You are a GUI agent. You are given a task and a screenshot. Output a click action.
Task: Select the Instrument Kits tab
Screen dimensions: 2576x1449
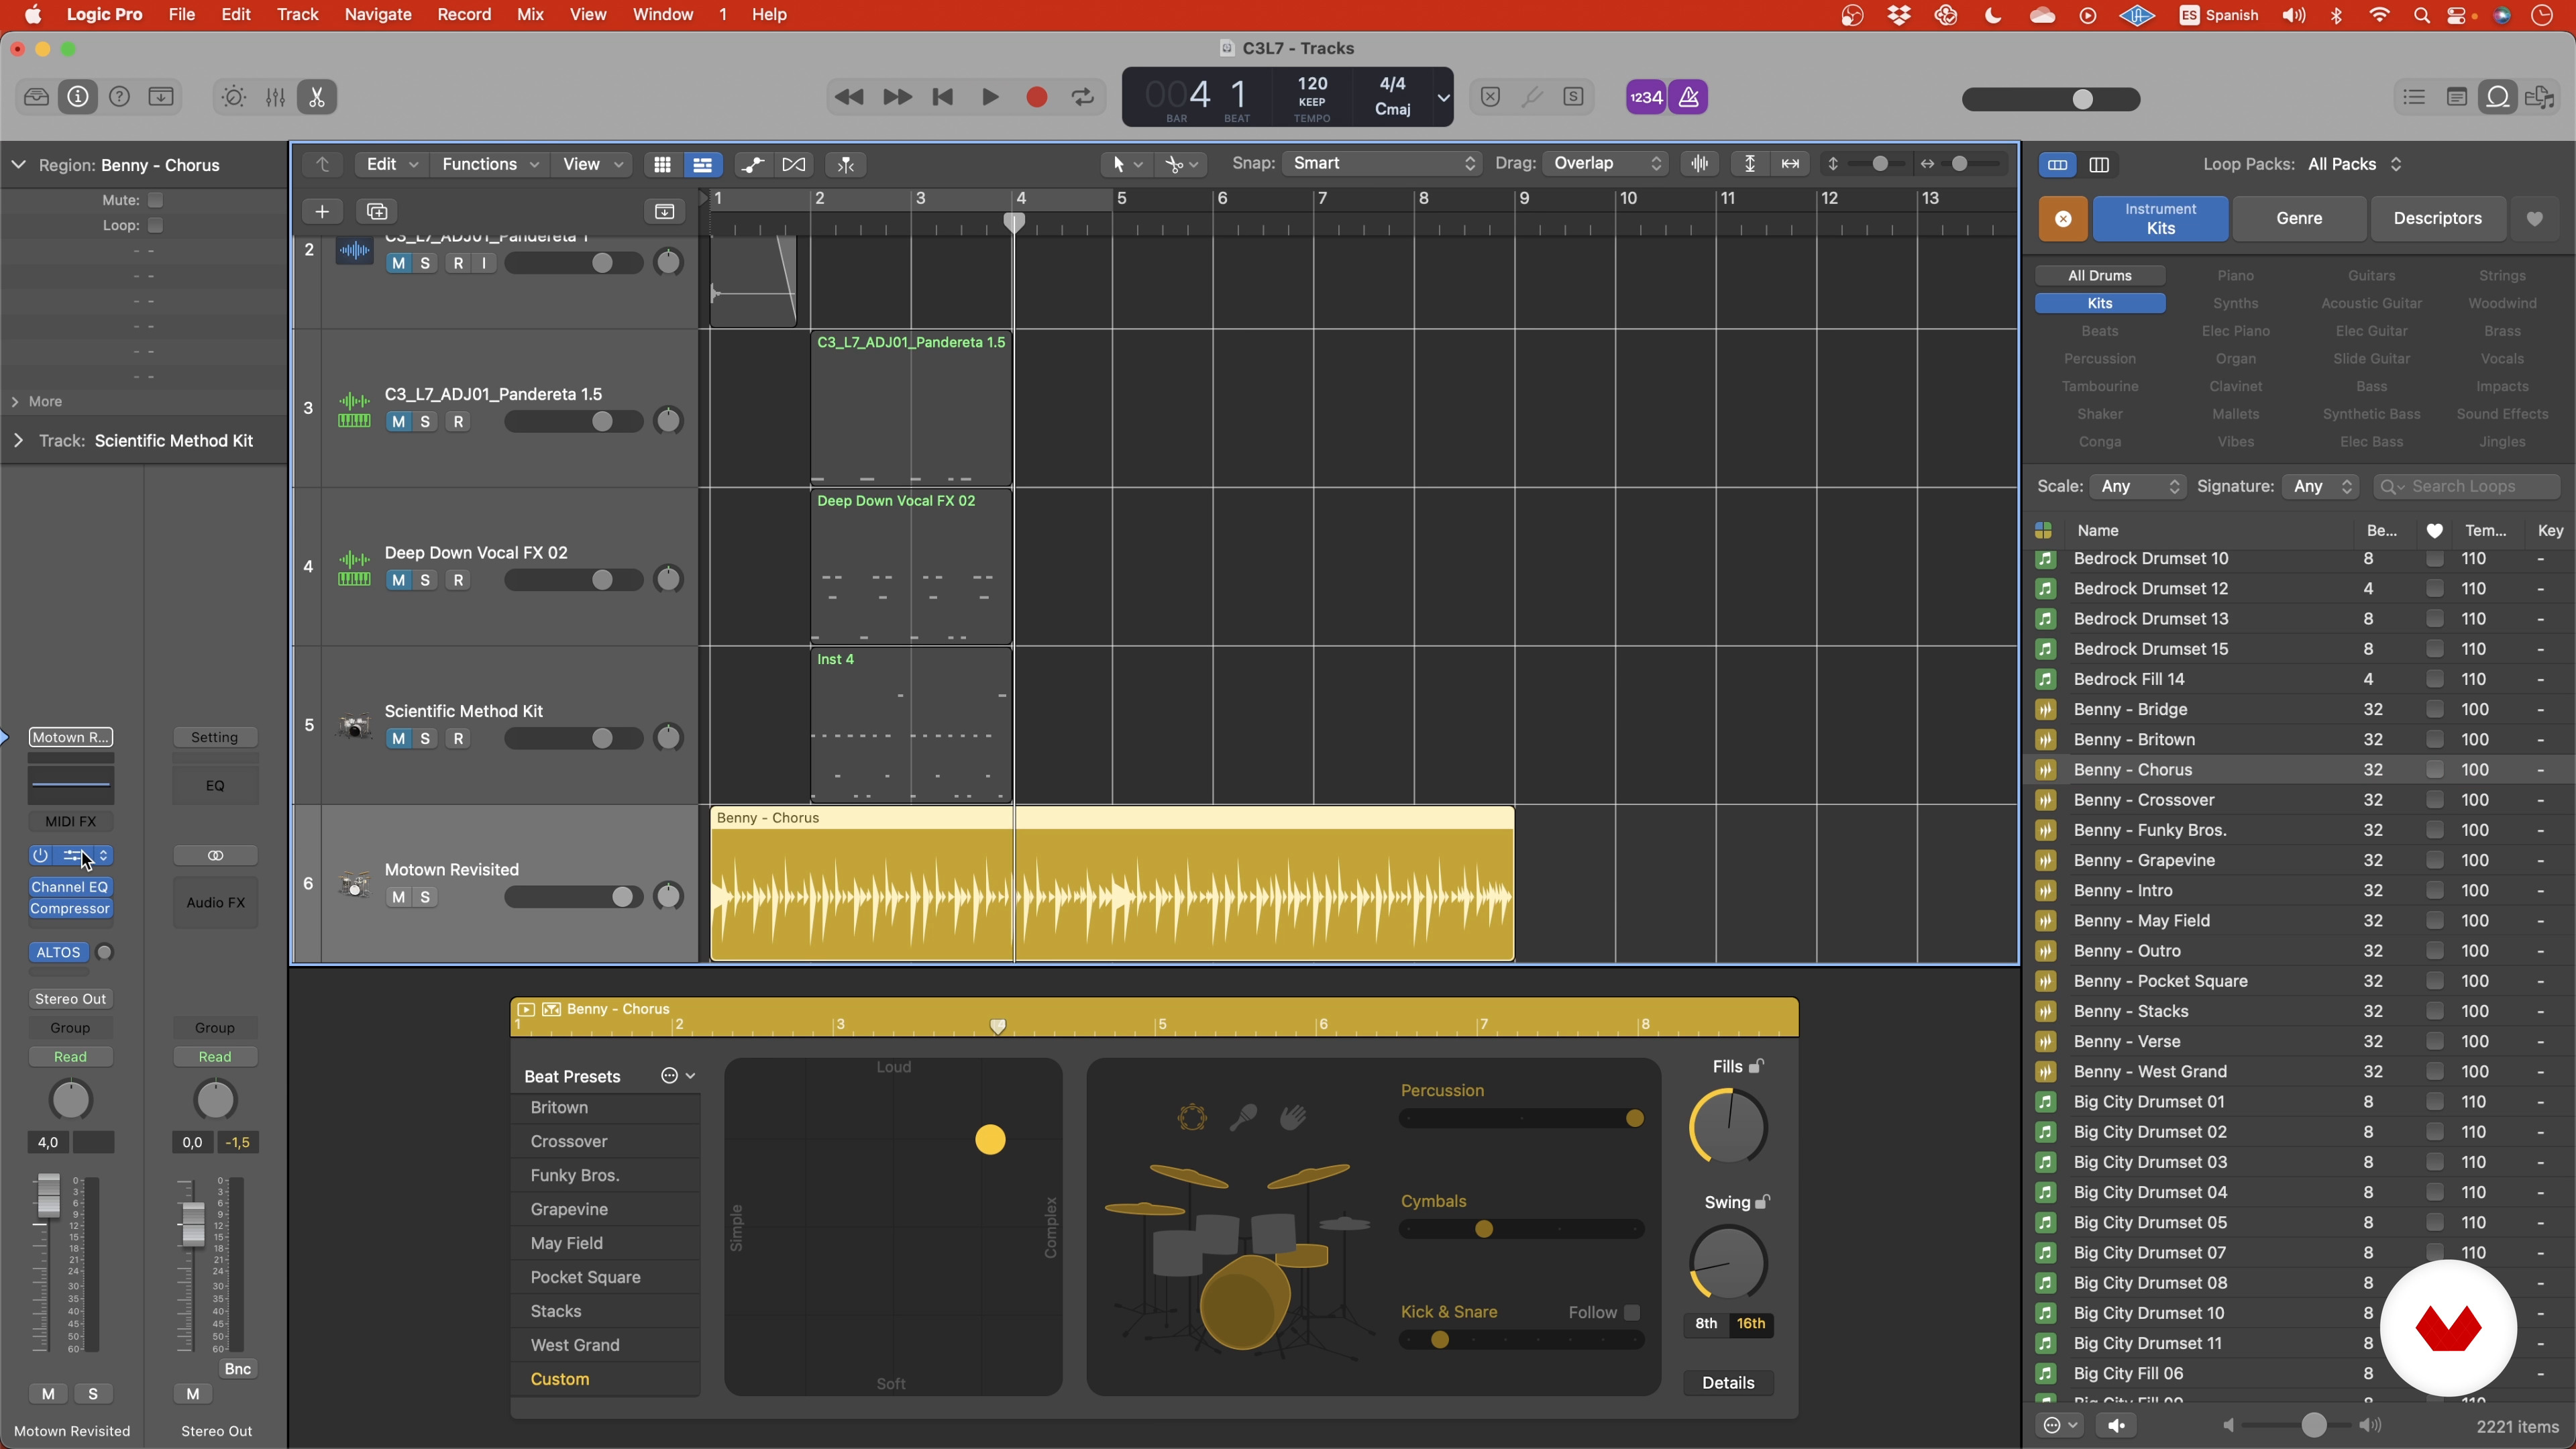pos(2160,218)
